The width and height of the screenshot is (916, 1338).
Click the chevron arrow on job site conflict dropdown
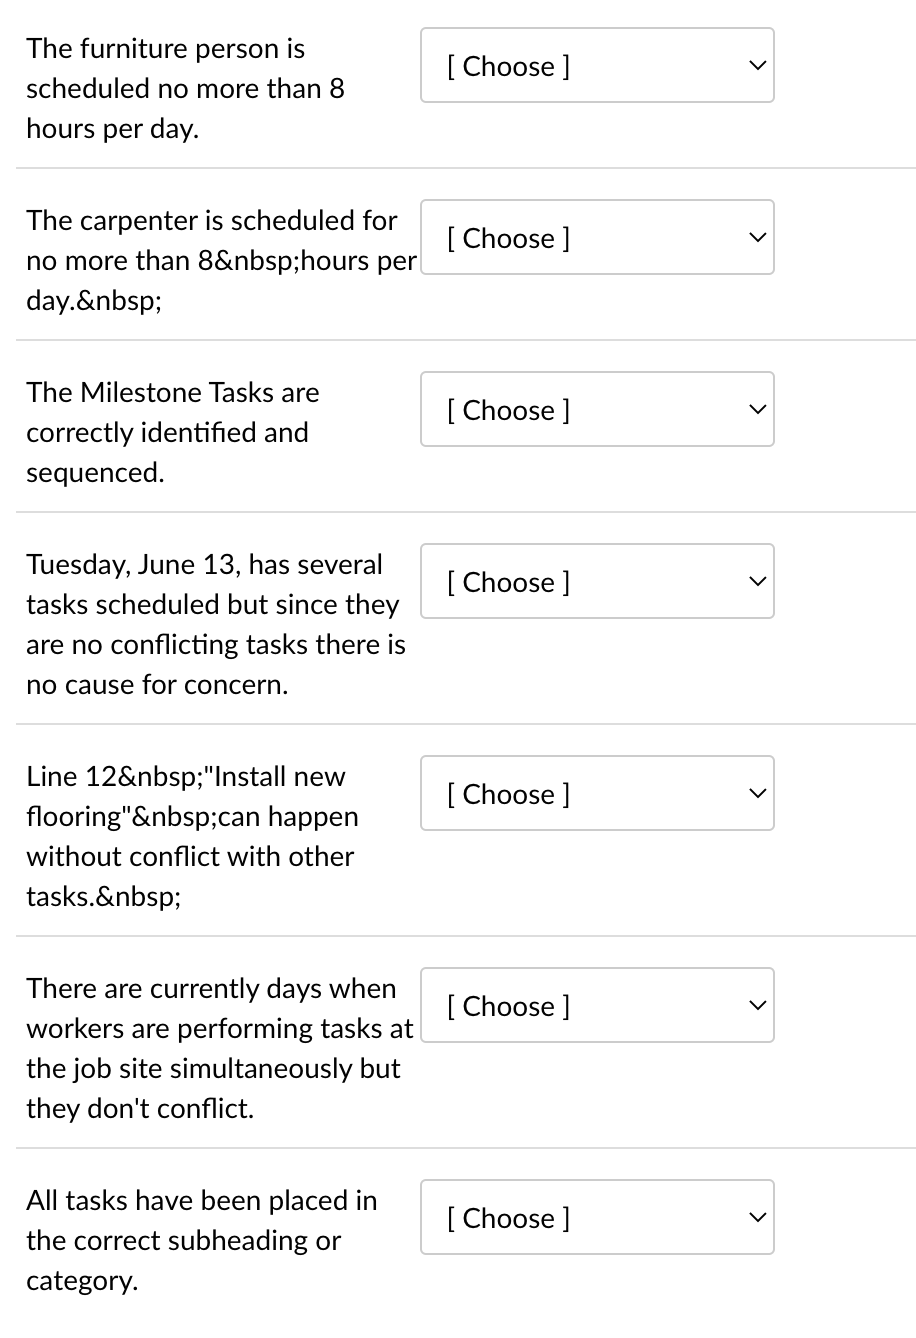point(757,1006)
